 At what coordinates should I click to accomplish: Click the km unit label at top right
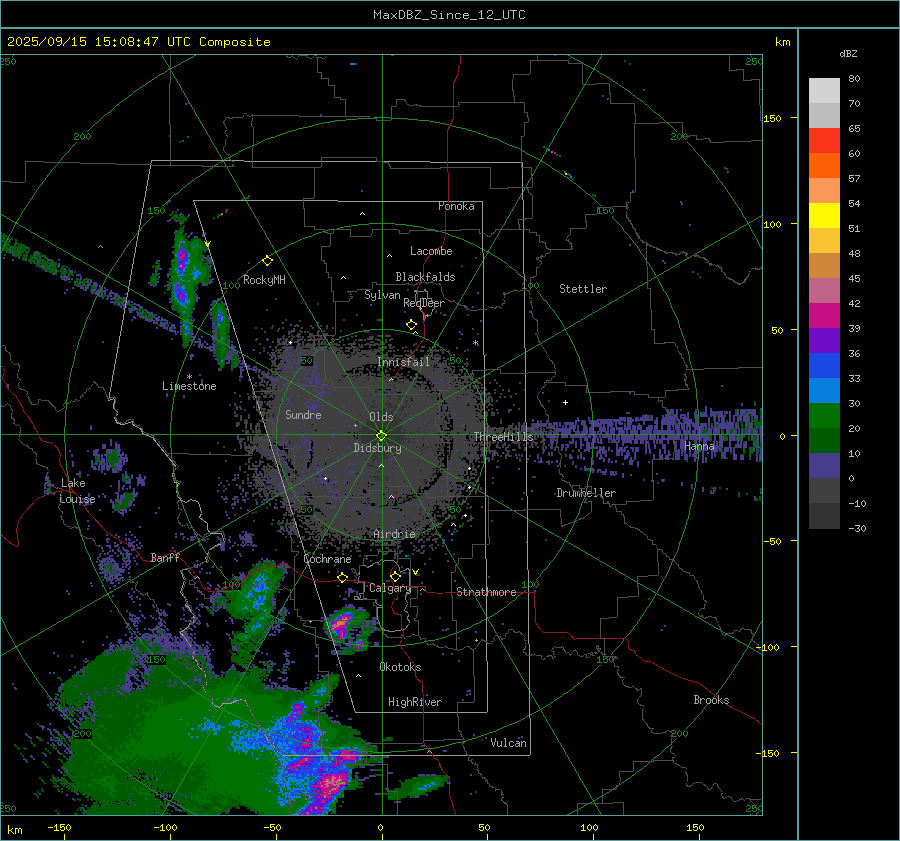(x=782, y=42)
